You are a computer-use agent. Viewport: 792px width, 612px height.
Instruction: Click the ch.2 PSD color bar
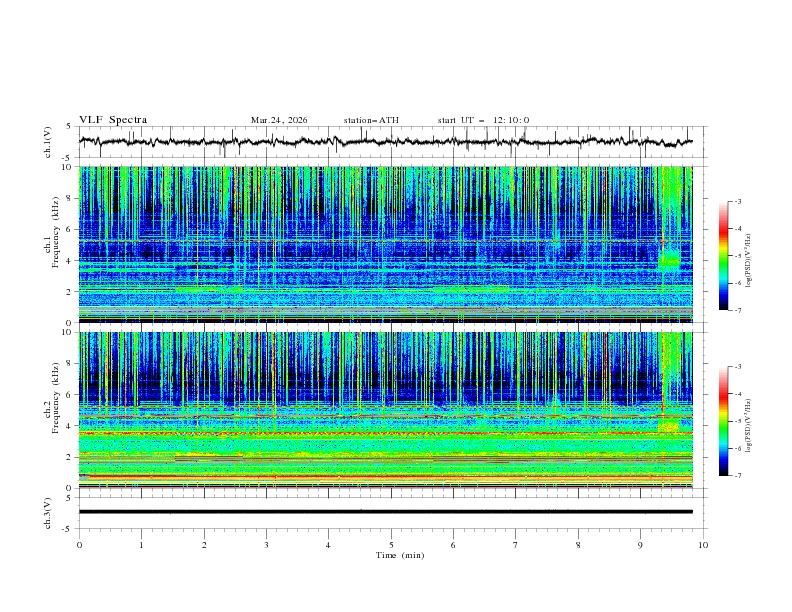pyautogui.click(x=723, y=421)
